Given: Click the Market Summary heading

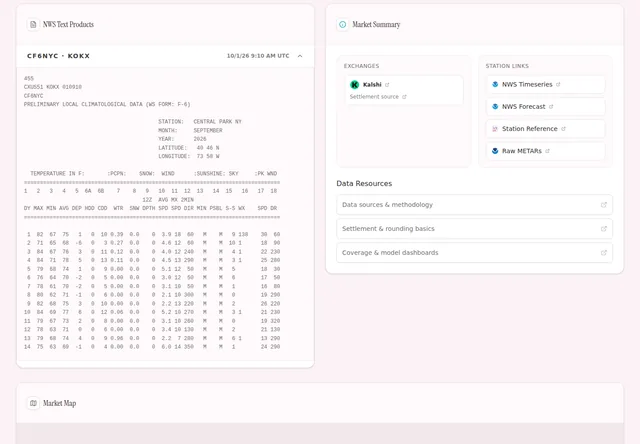Looking at the screenshot, I should (x=376, y=24).
